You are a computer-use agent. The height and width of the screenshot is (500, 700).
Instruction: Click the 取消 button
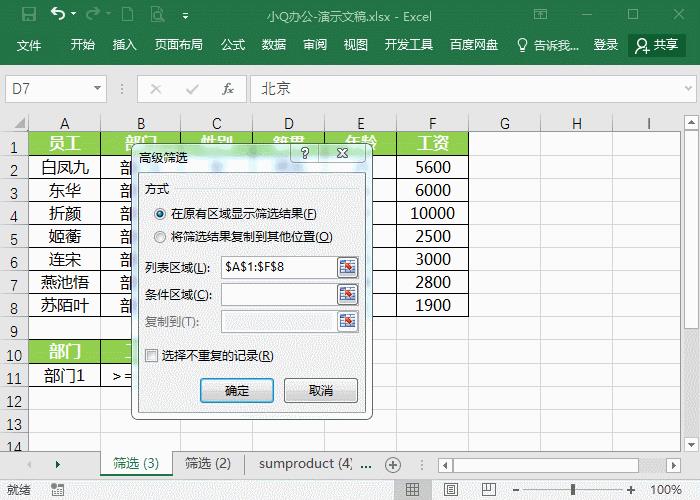[321, 391]
